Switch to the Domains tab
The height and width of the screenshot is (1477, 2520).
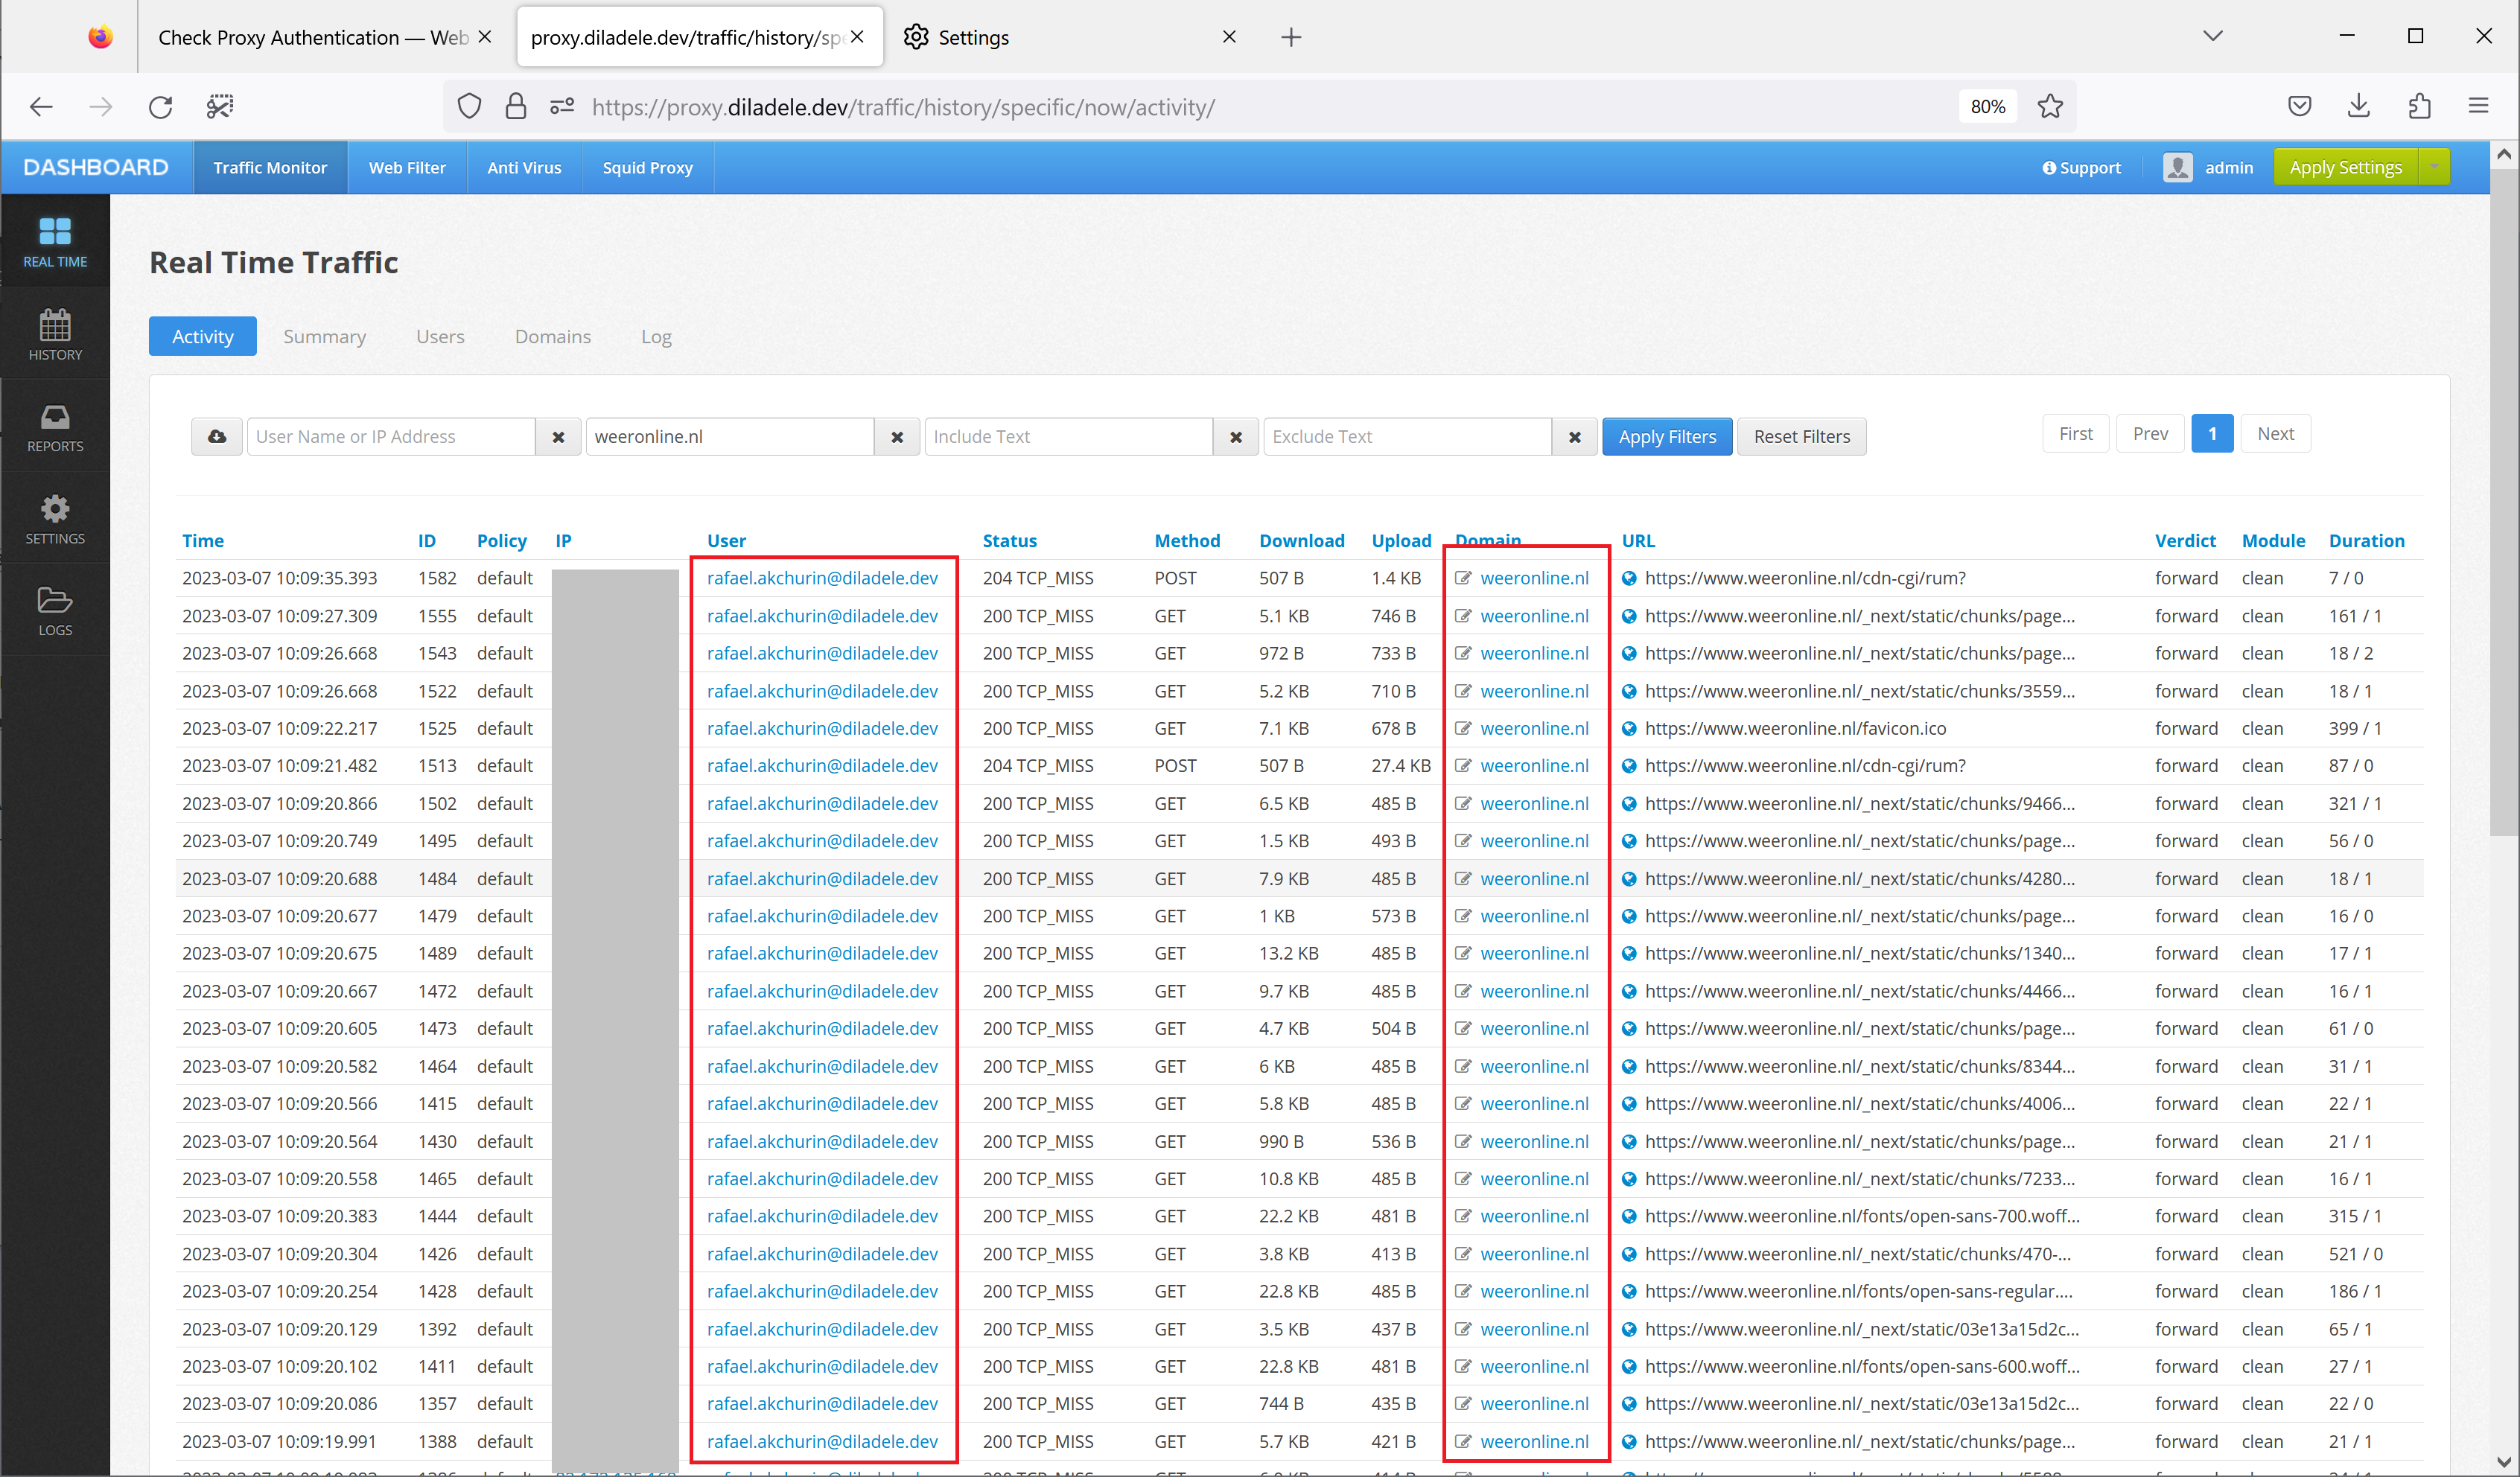coord(553,336)
